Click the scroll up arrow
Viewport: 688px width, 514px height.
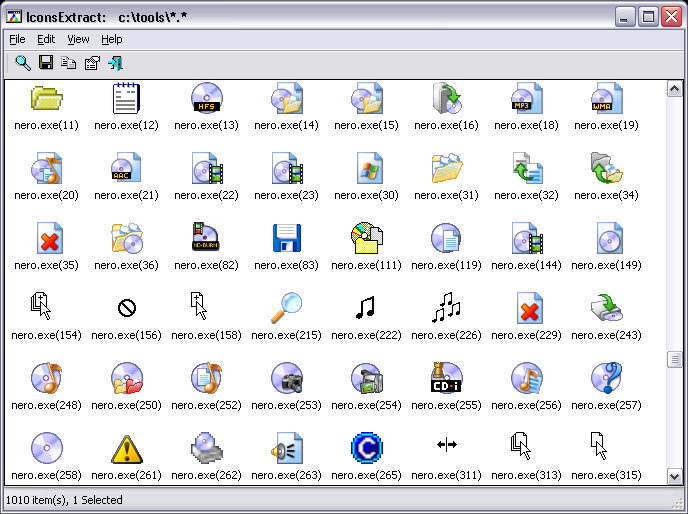[674, 89]
